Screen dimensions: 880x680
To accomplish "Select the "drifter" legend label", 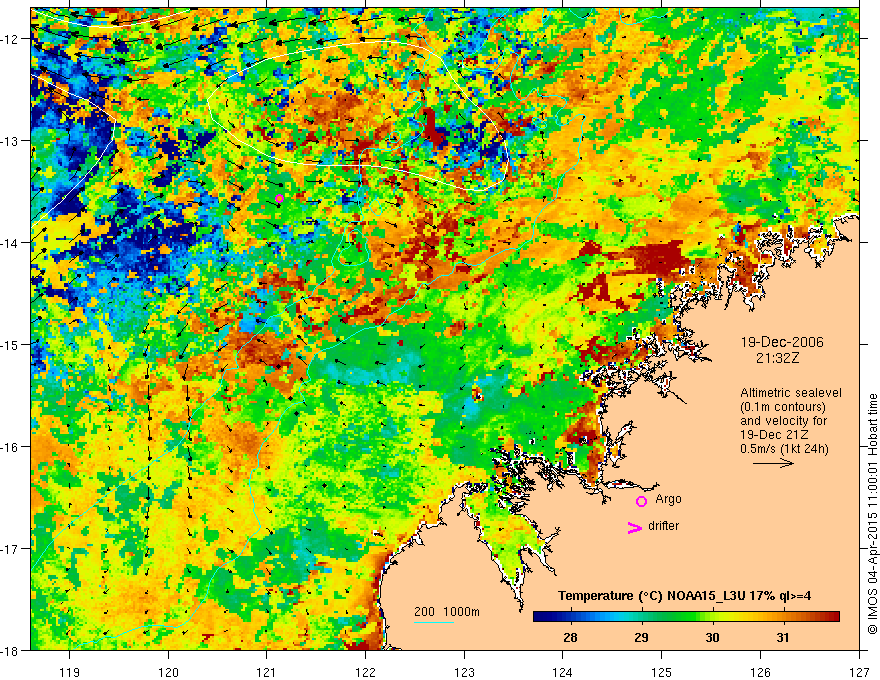I will coord(663,526).
